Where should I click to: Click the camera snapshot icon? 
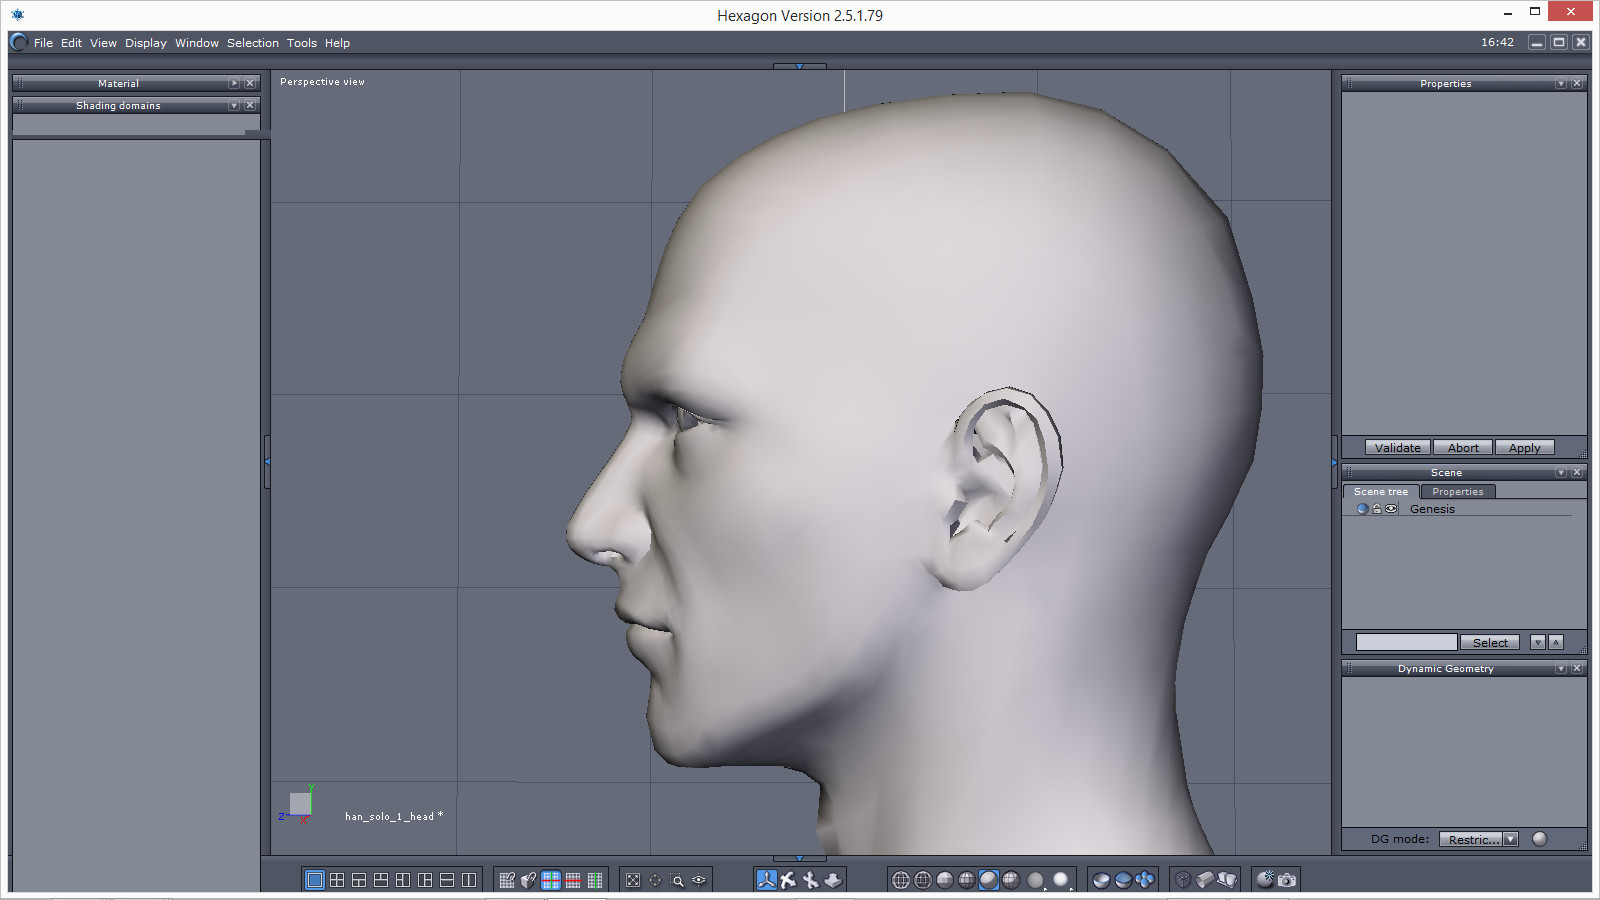1287,880
